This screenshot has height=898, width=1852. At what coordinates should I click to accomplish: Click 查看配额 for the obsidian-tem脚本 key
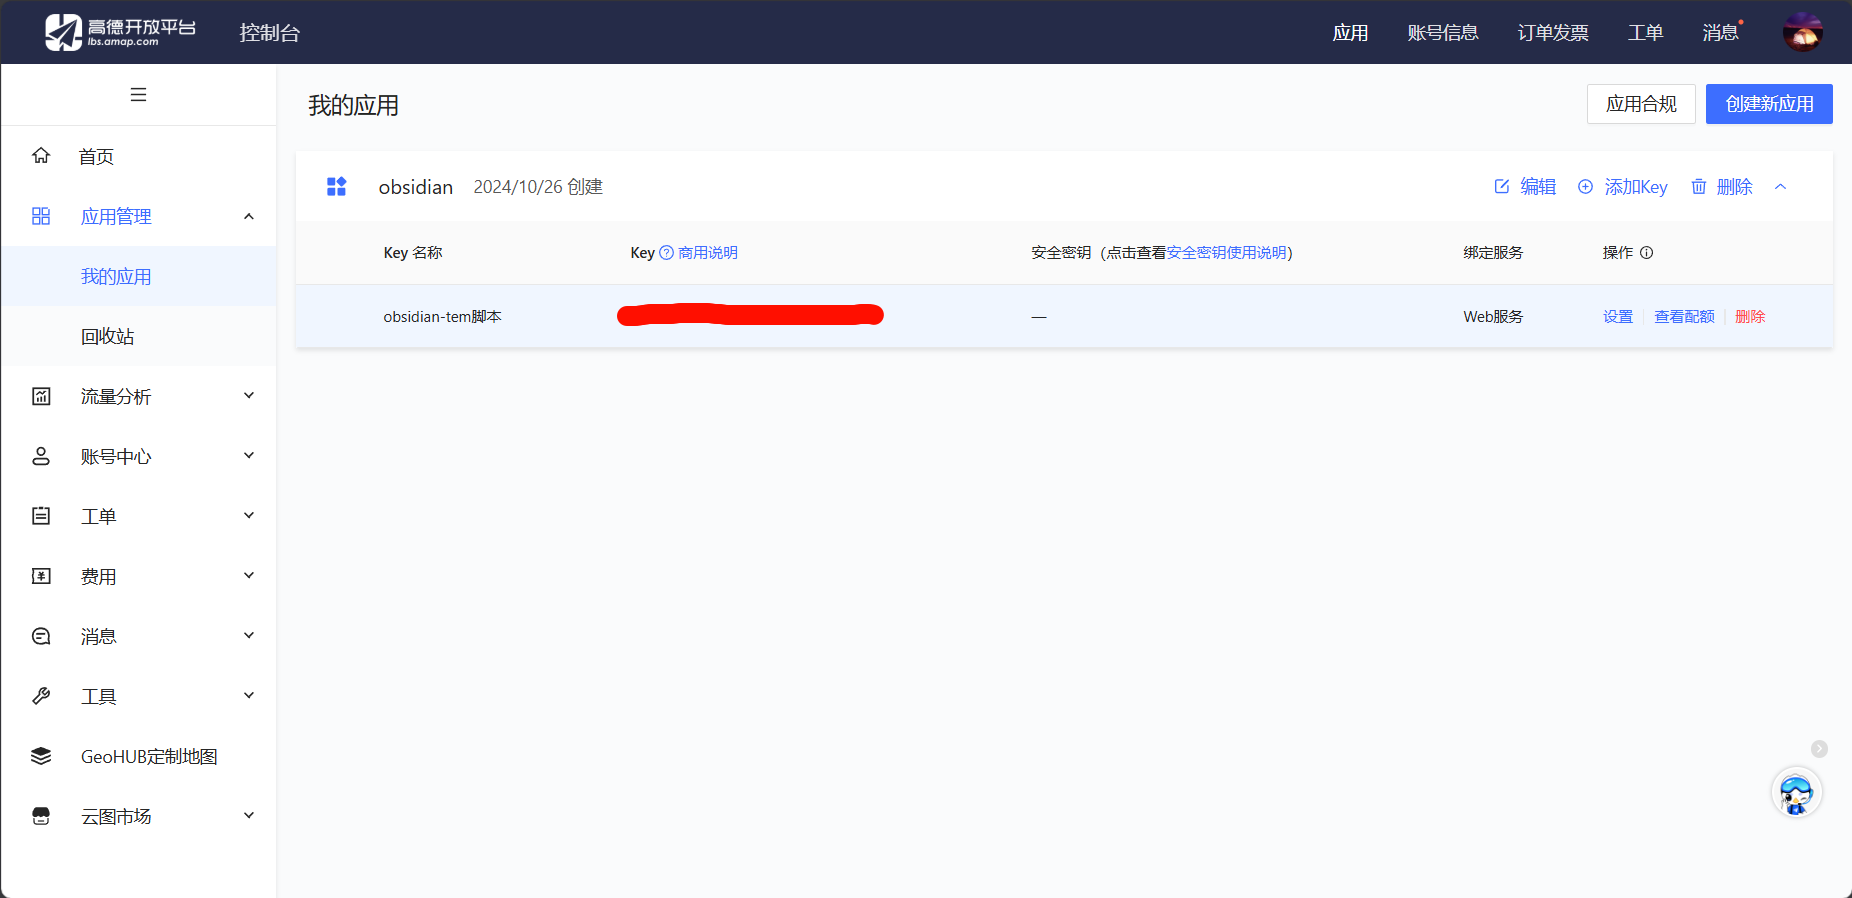coord(1684,317)
